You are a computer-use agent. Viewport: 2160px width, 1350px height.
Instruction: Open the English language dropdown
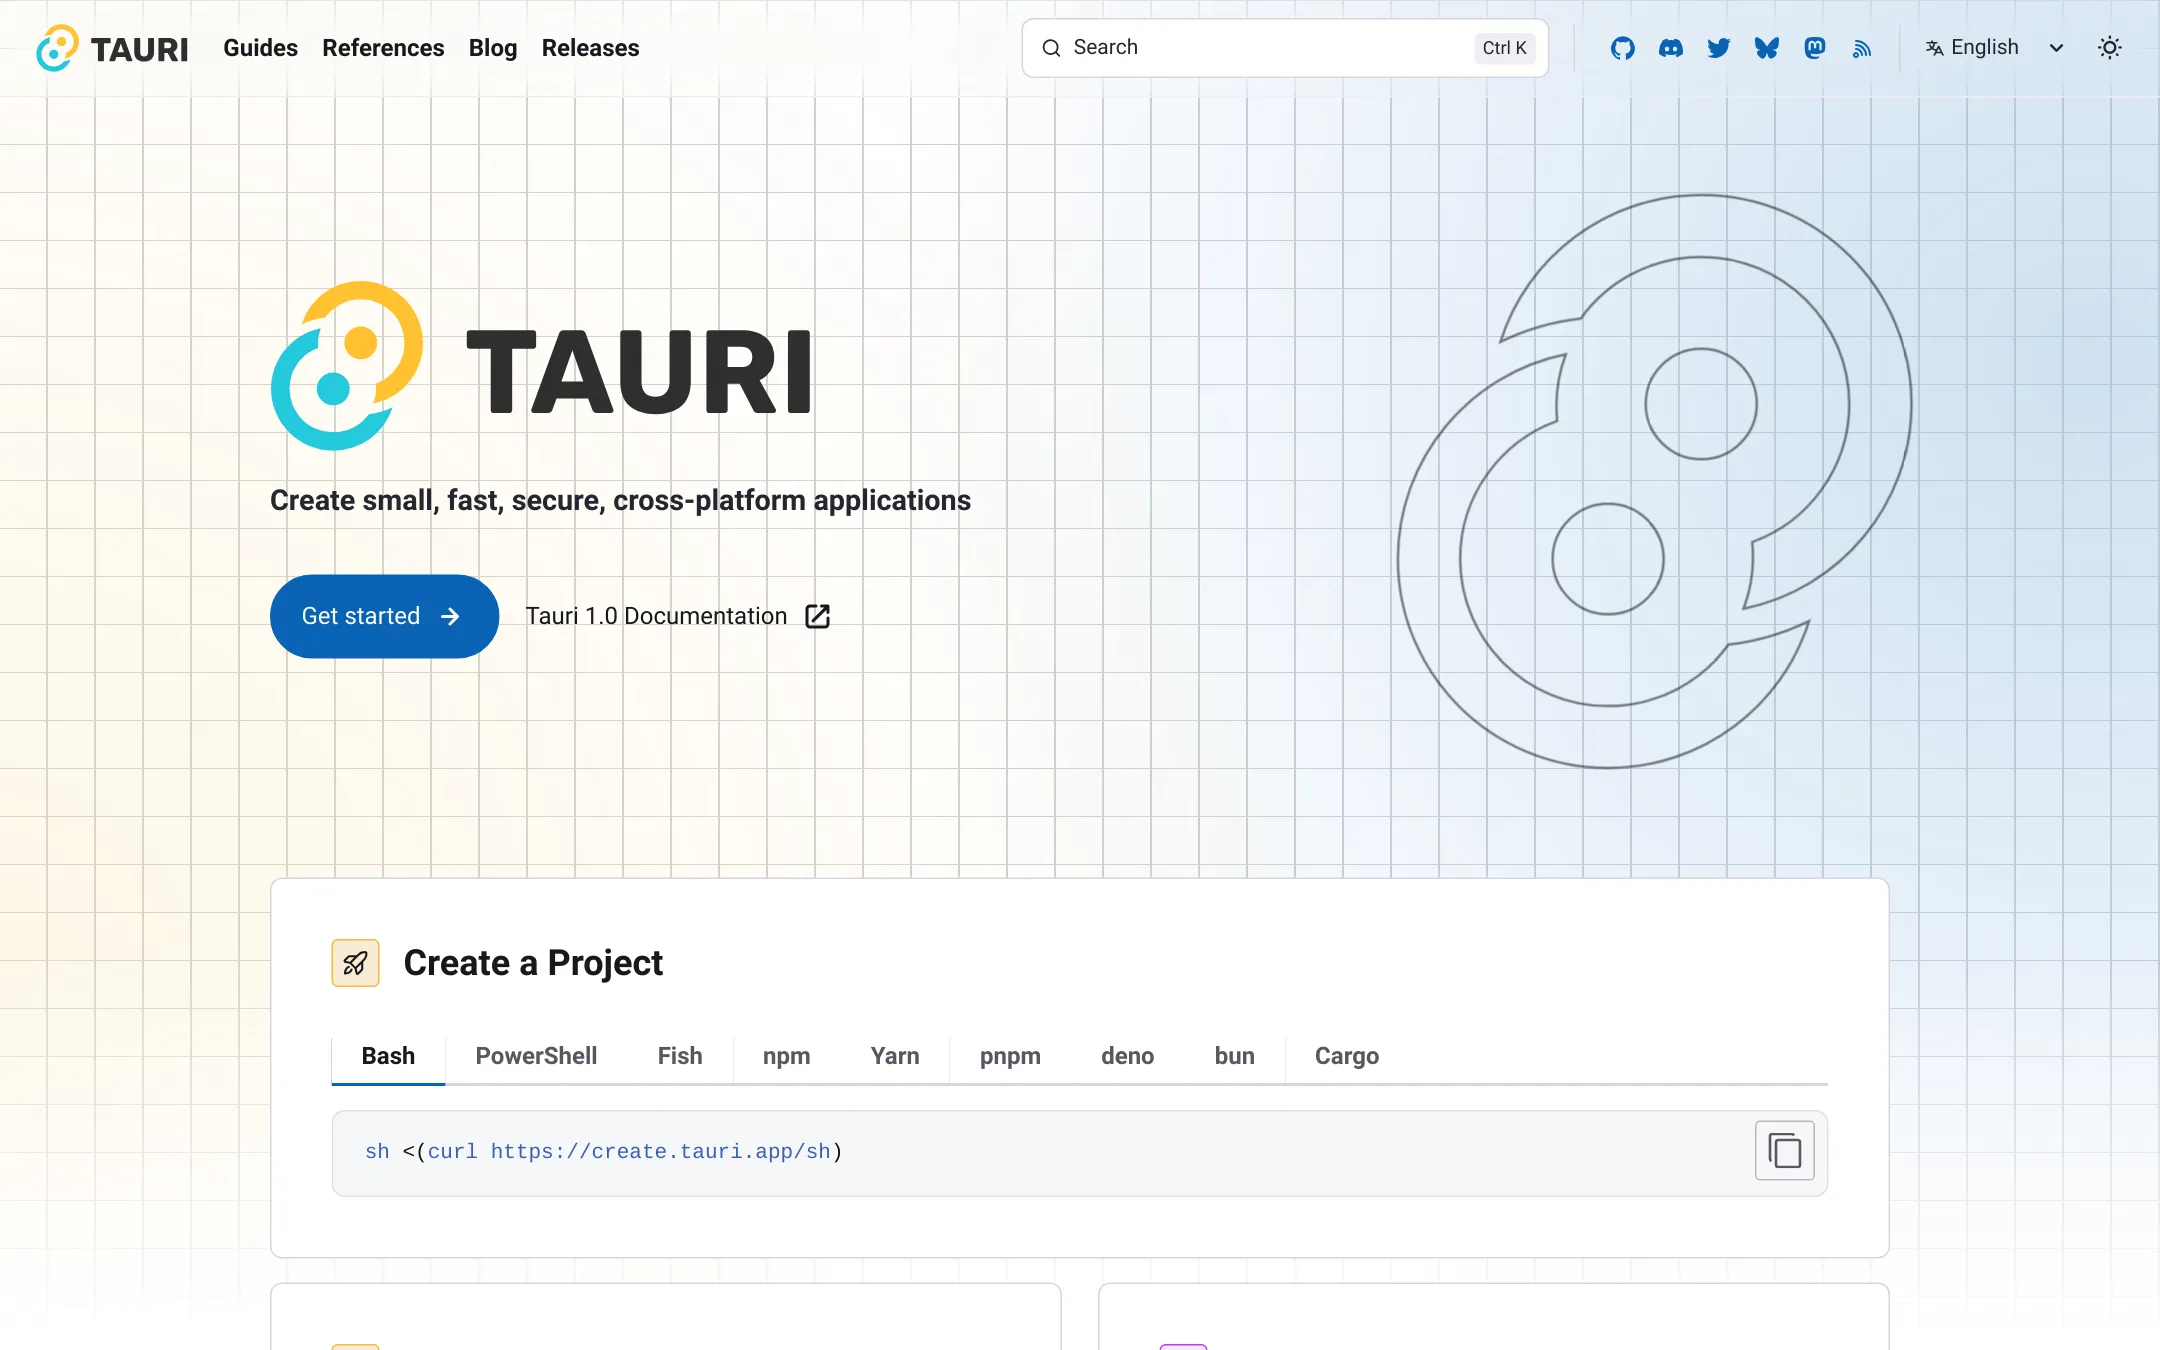tap(1994, 48)
